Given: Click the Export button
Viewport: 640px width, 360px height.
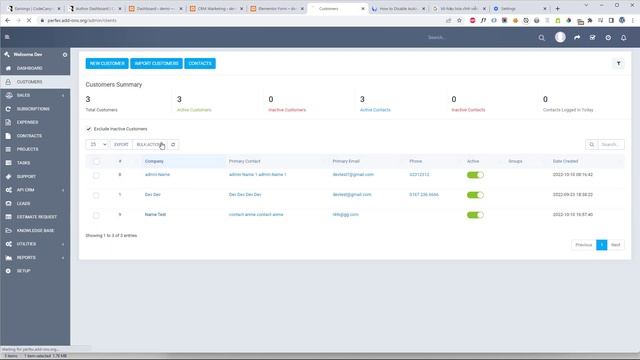Looking at the screenshot, I should coord(121,144).
